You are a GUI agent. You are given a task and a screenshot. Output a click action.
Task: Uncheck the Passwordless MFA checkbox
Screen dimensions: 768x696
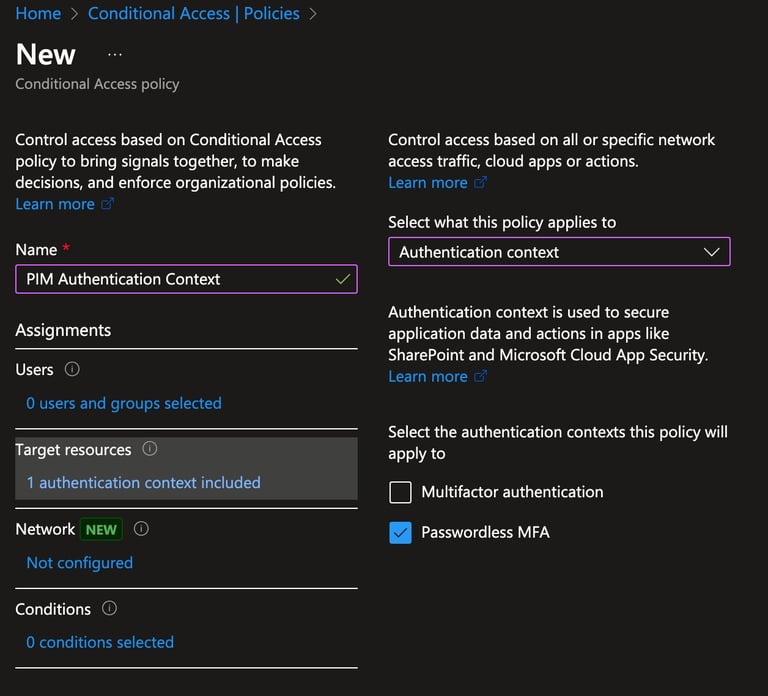(400, 532)
